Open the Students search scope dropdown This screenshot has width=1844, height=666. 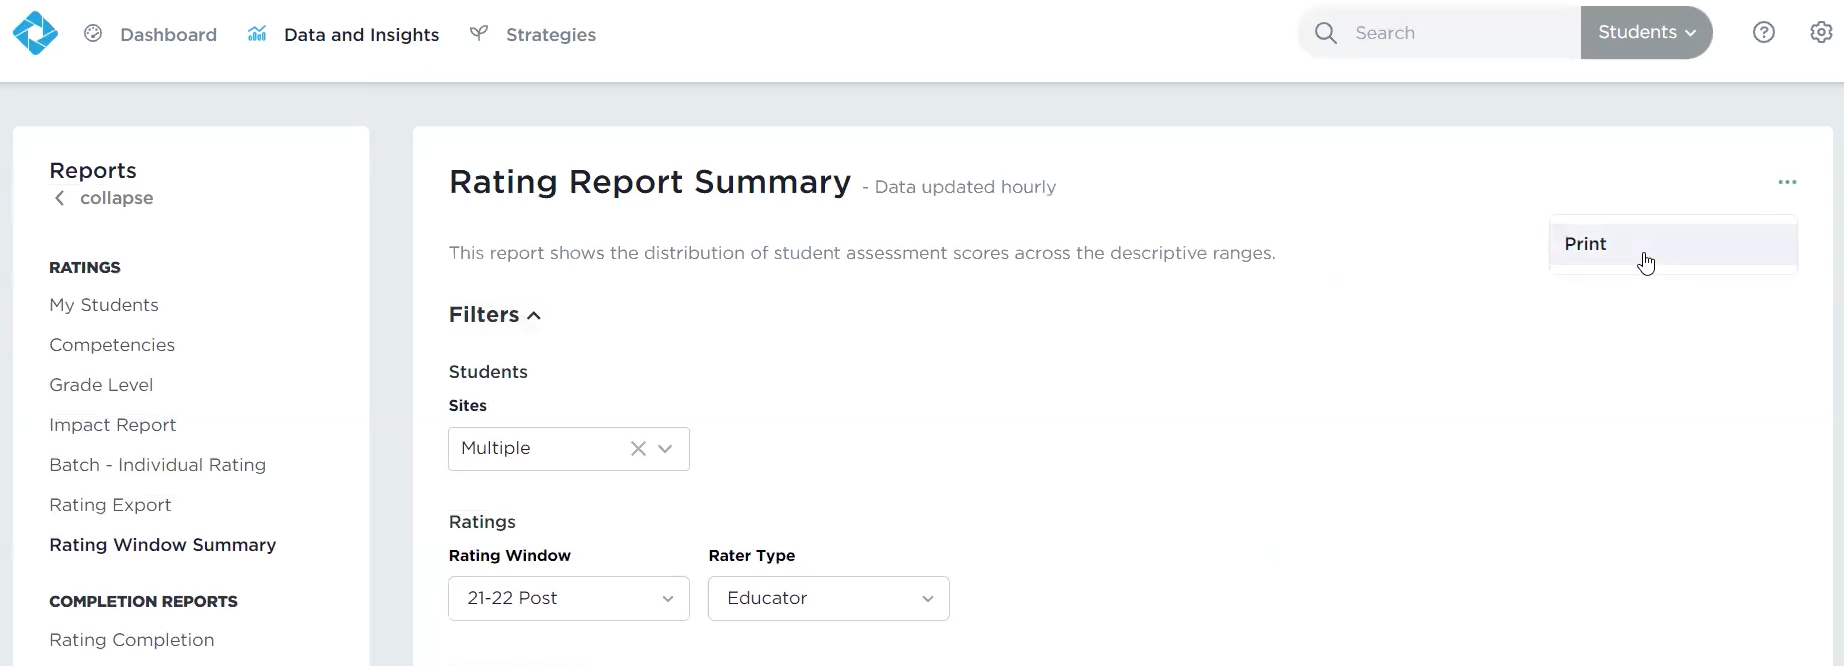pyautogui.click(x=1646, y=33)
